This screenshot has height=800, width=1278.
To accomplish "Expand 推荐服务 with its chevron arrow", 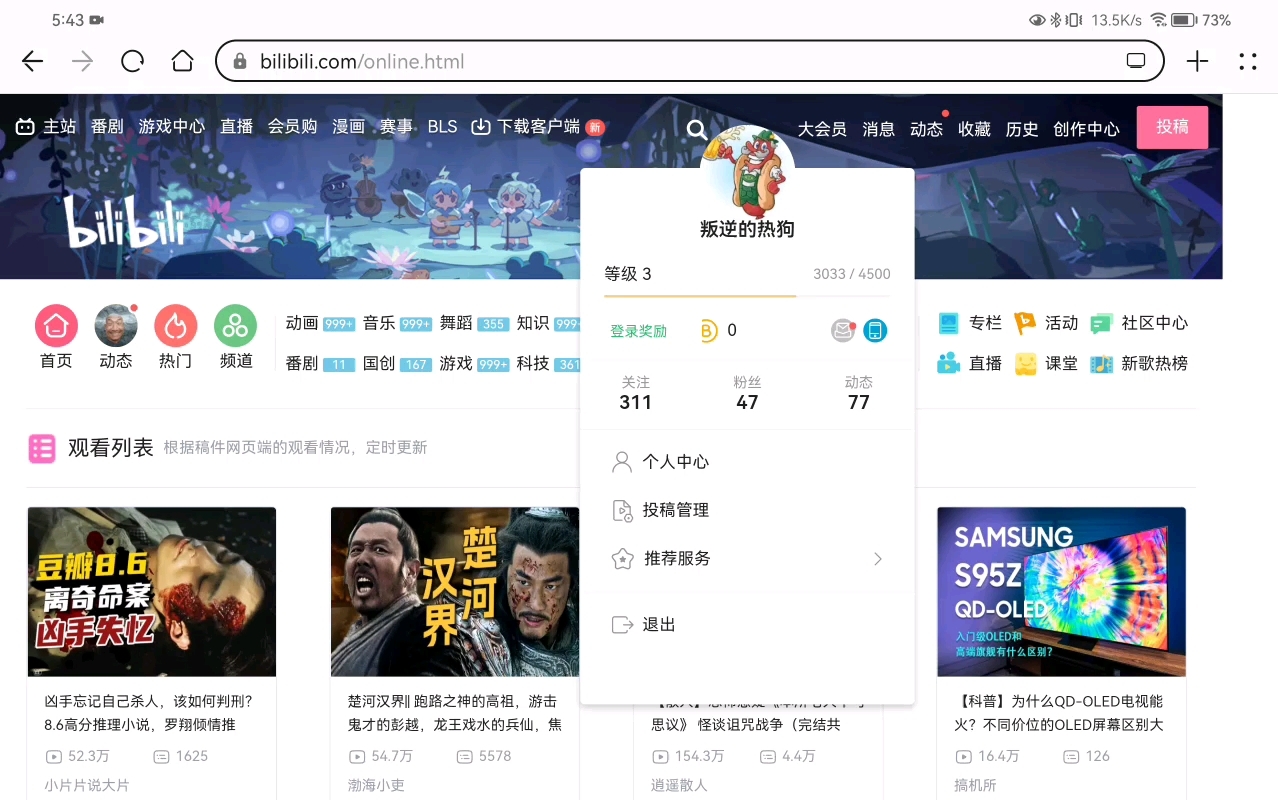I will (x=877, y=559).
